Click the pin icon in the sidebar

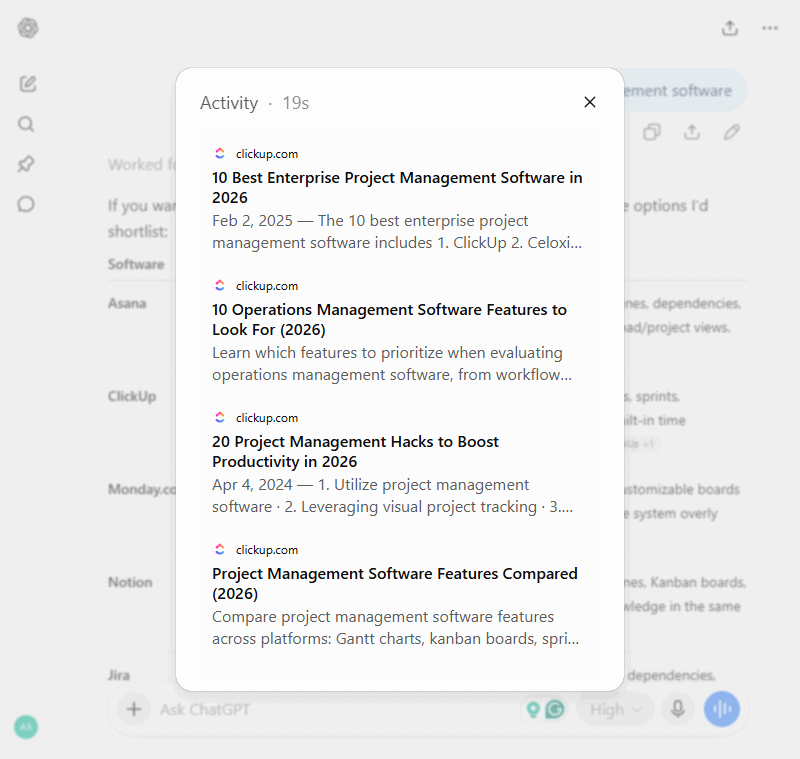click(26, 164)
